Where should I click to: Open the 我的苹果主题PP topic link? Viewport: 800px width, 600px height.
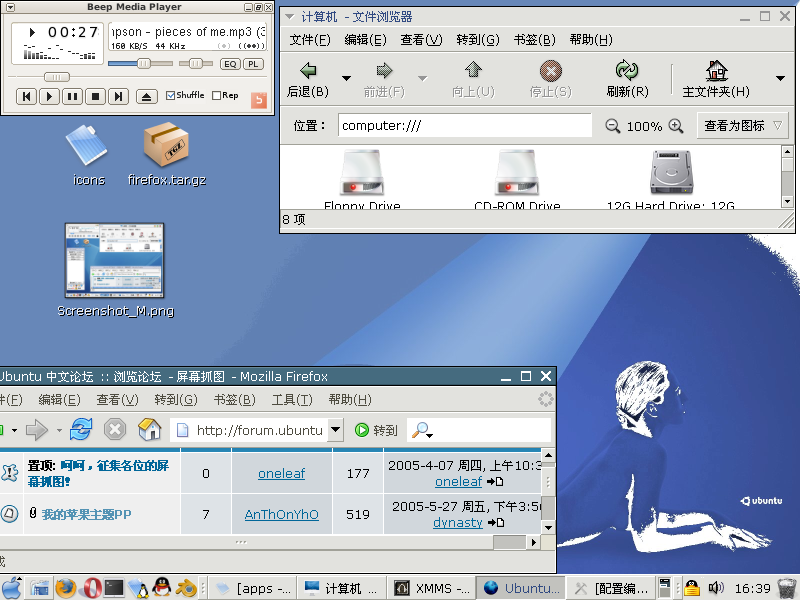(x=86, y=514)
